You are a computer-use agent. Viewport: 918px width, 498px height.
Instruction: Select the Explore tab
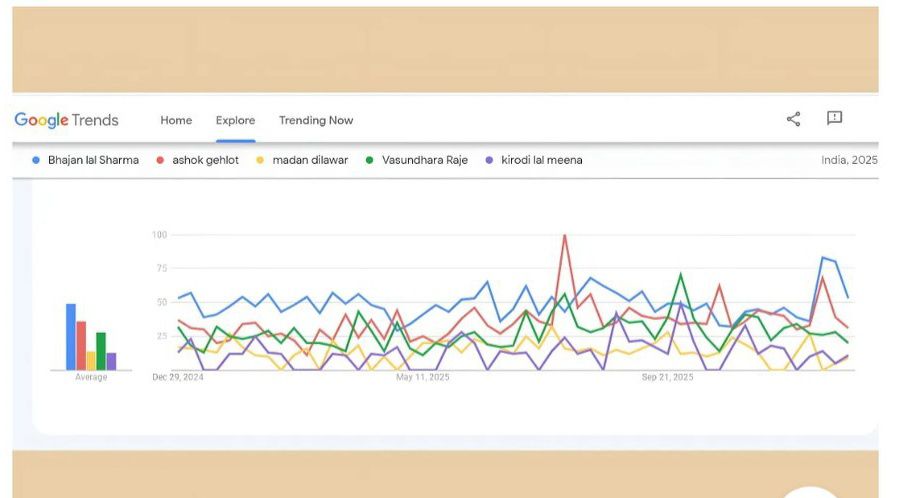click(235, 120)
